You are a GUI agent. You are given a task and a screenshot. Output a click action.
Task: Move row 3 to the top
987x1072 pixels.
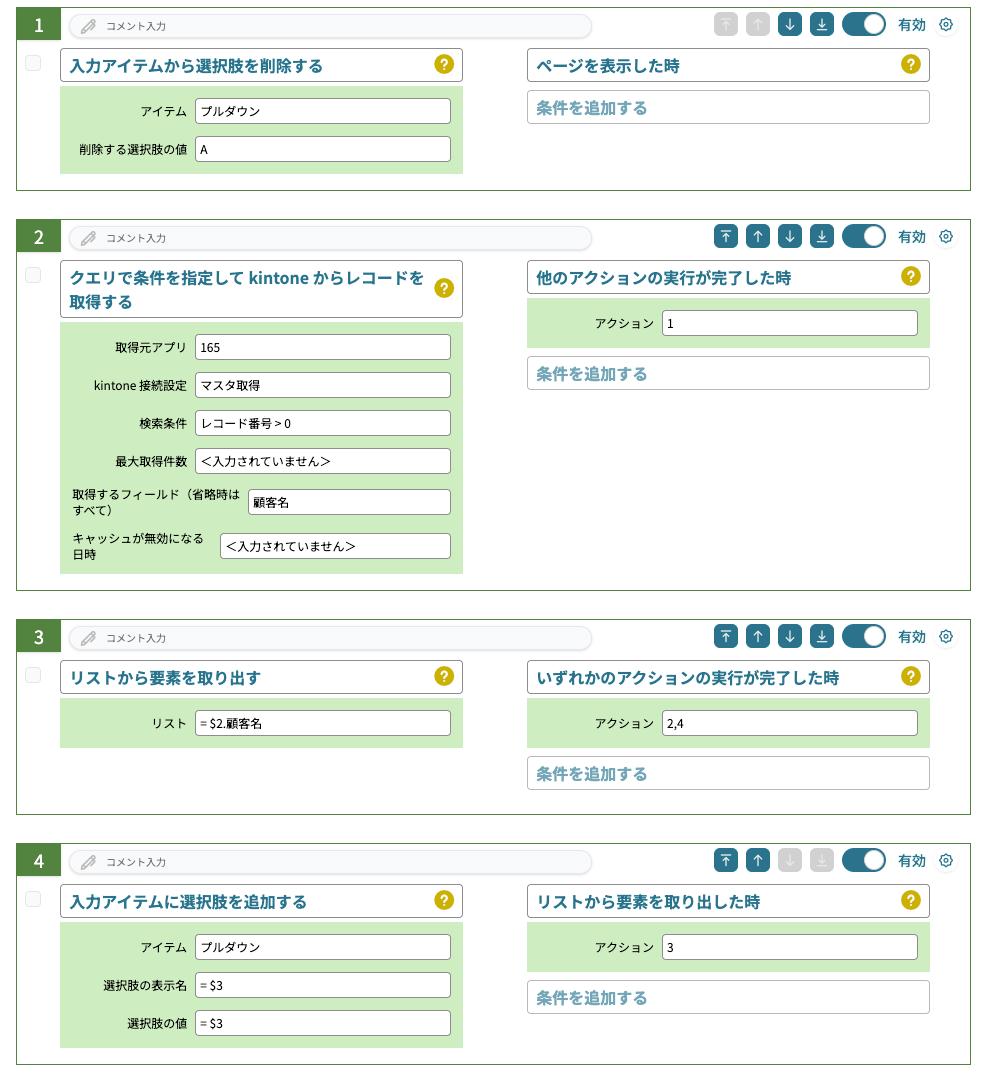pos(726,636)
